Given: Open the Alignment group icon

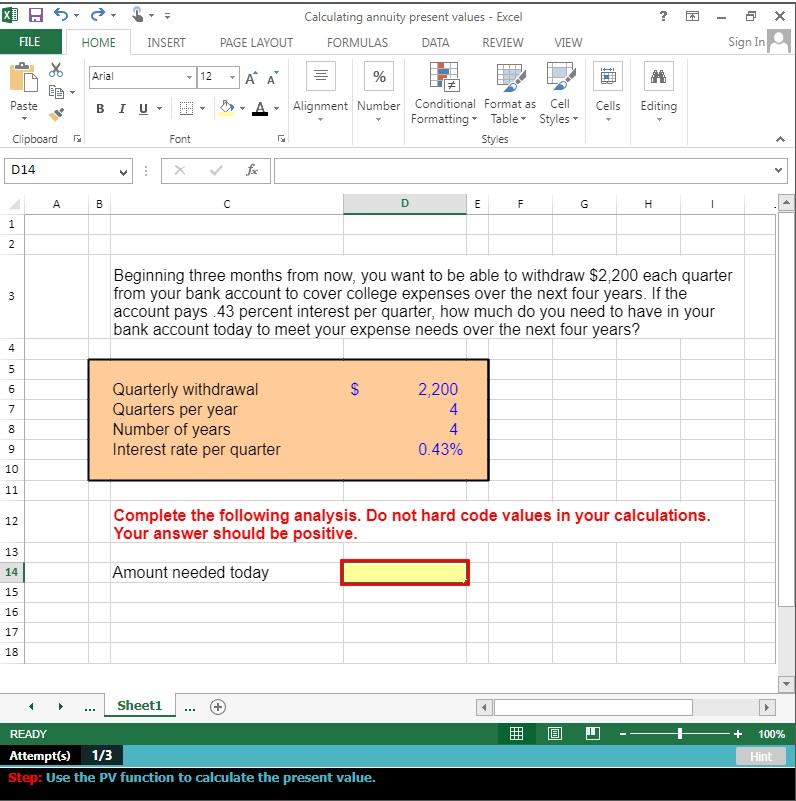Looking at the screenshot, I should coord(321,76).
